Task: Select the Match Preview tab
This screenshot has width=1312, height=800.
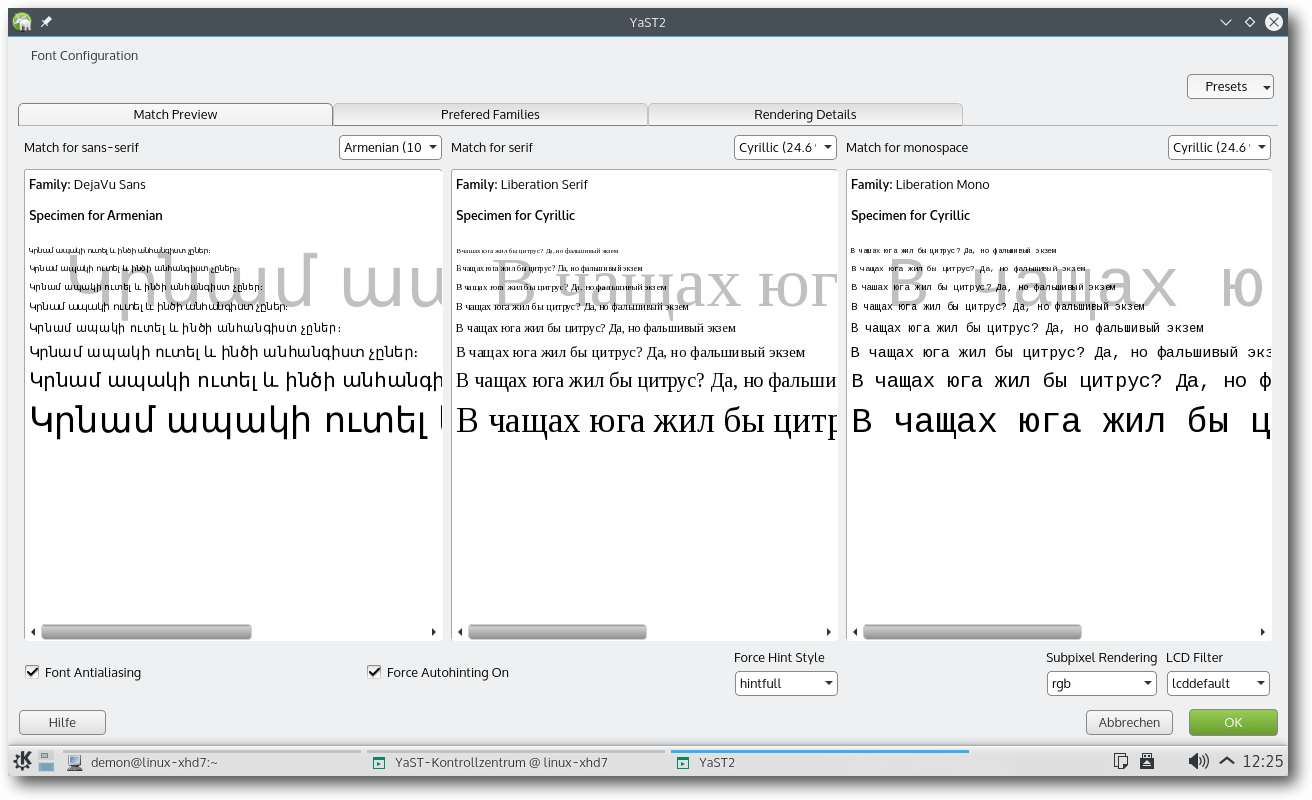Action: coord(175,114)
